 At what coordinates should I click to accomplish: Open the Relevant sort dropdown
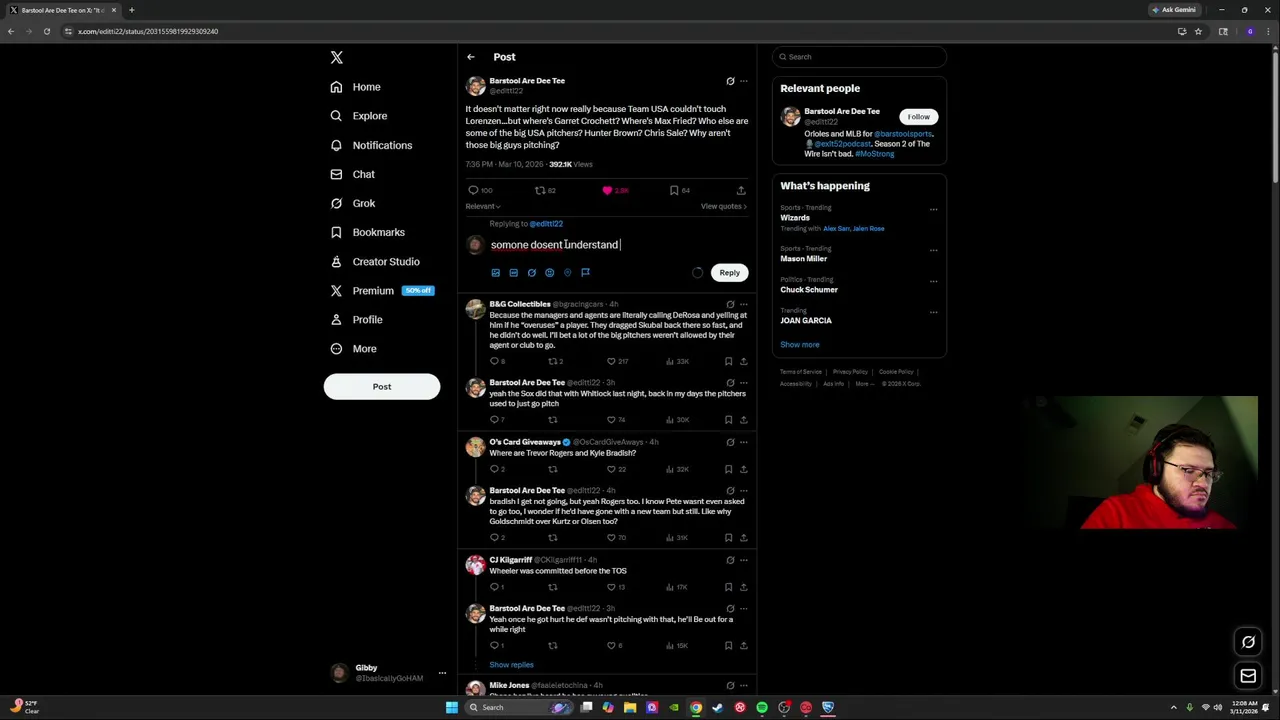483,206
